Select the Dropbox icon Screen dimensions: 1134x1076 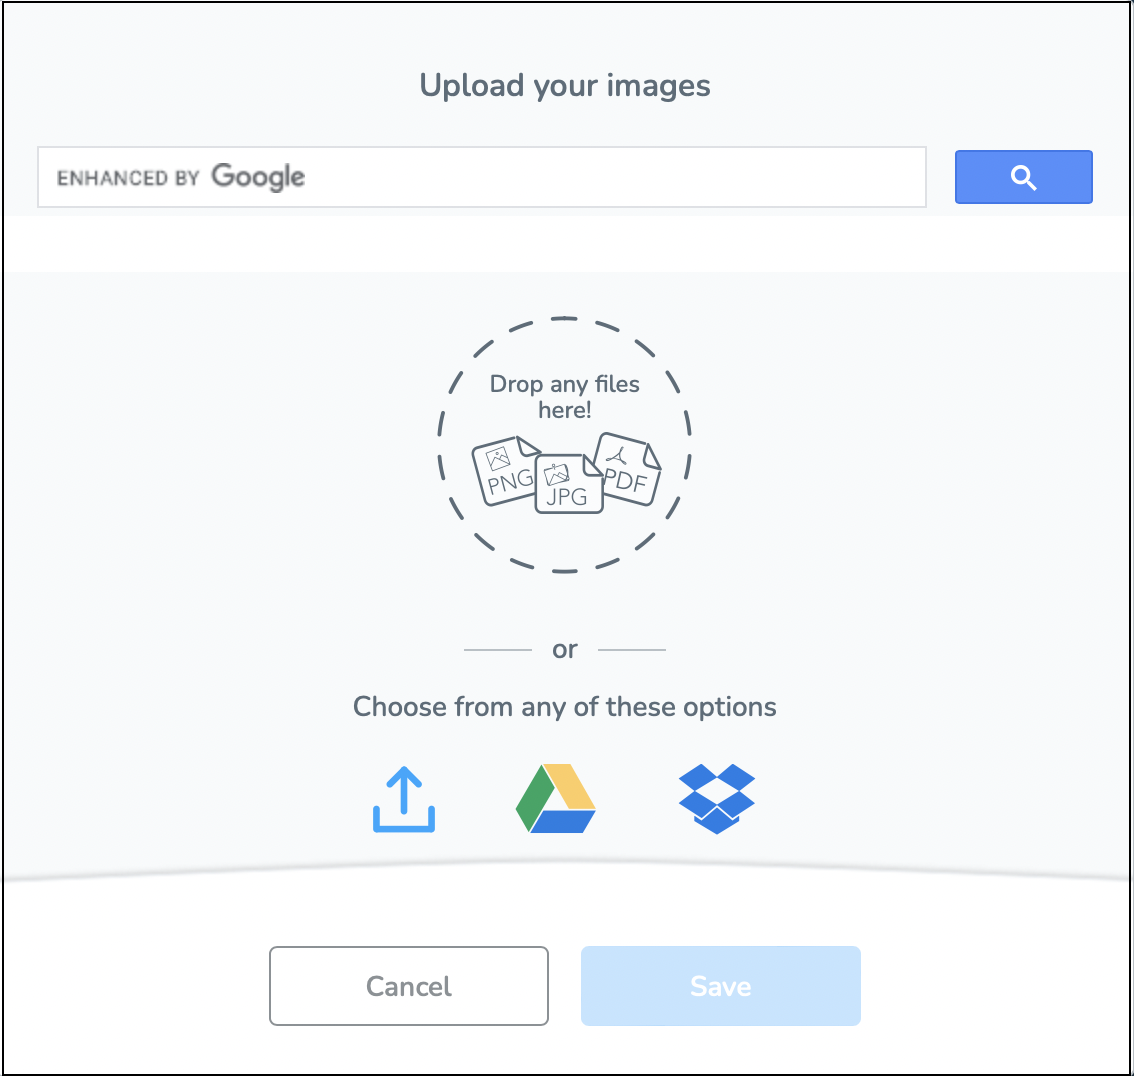tap(716, 799)
